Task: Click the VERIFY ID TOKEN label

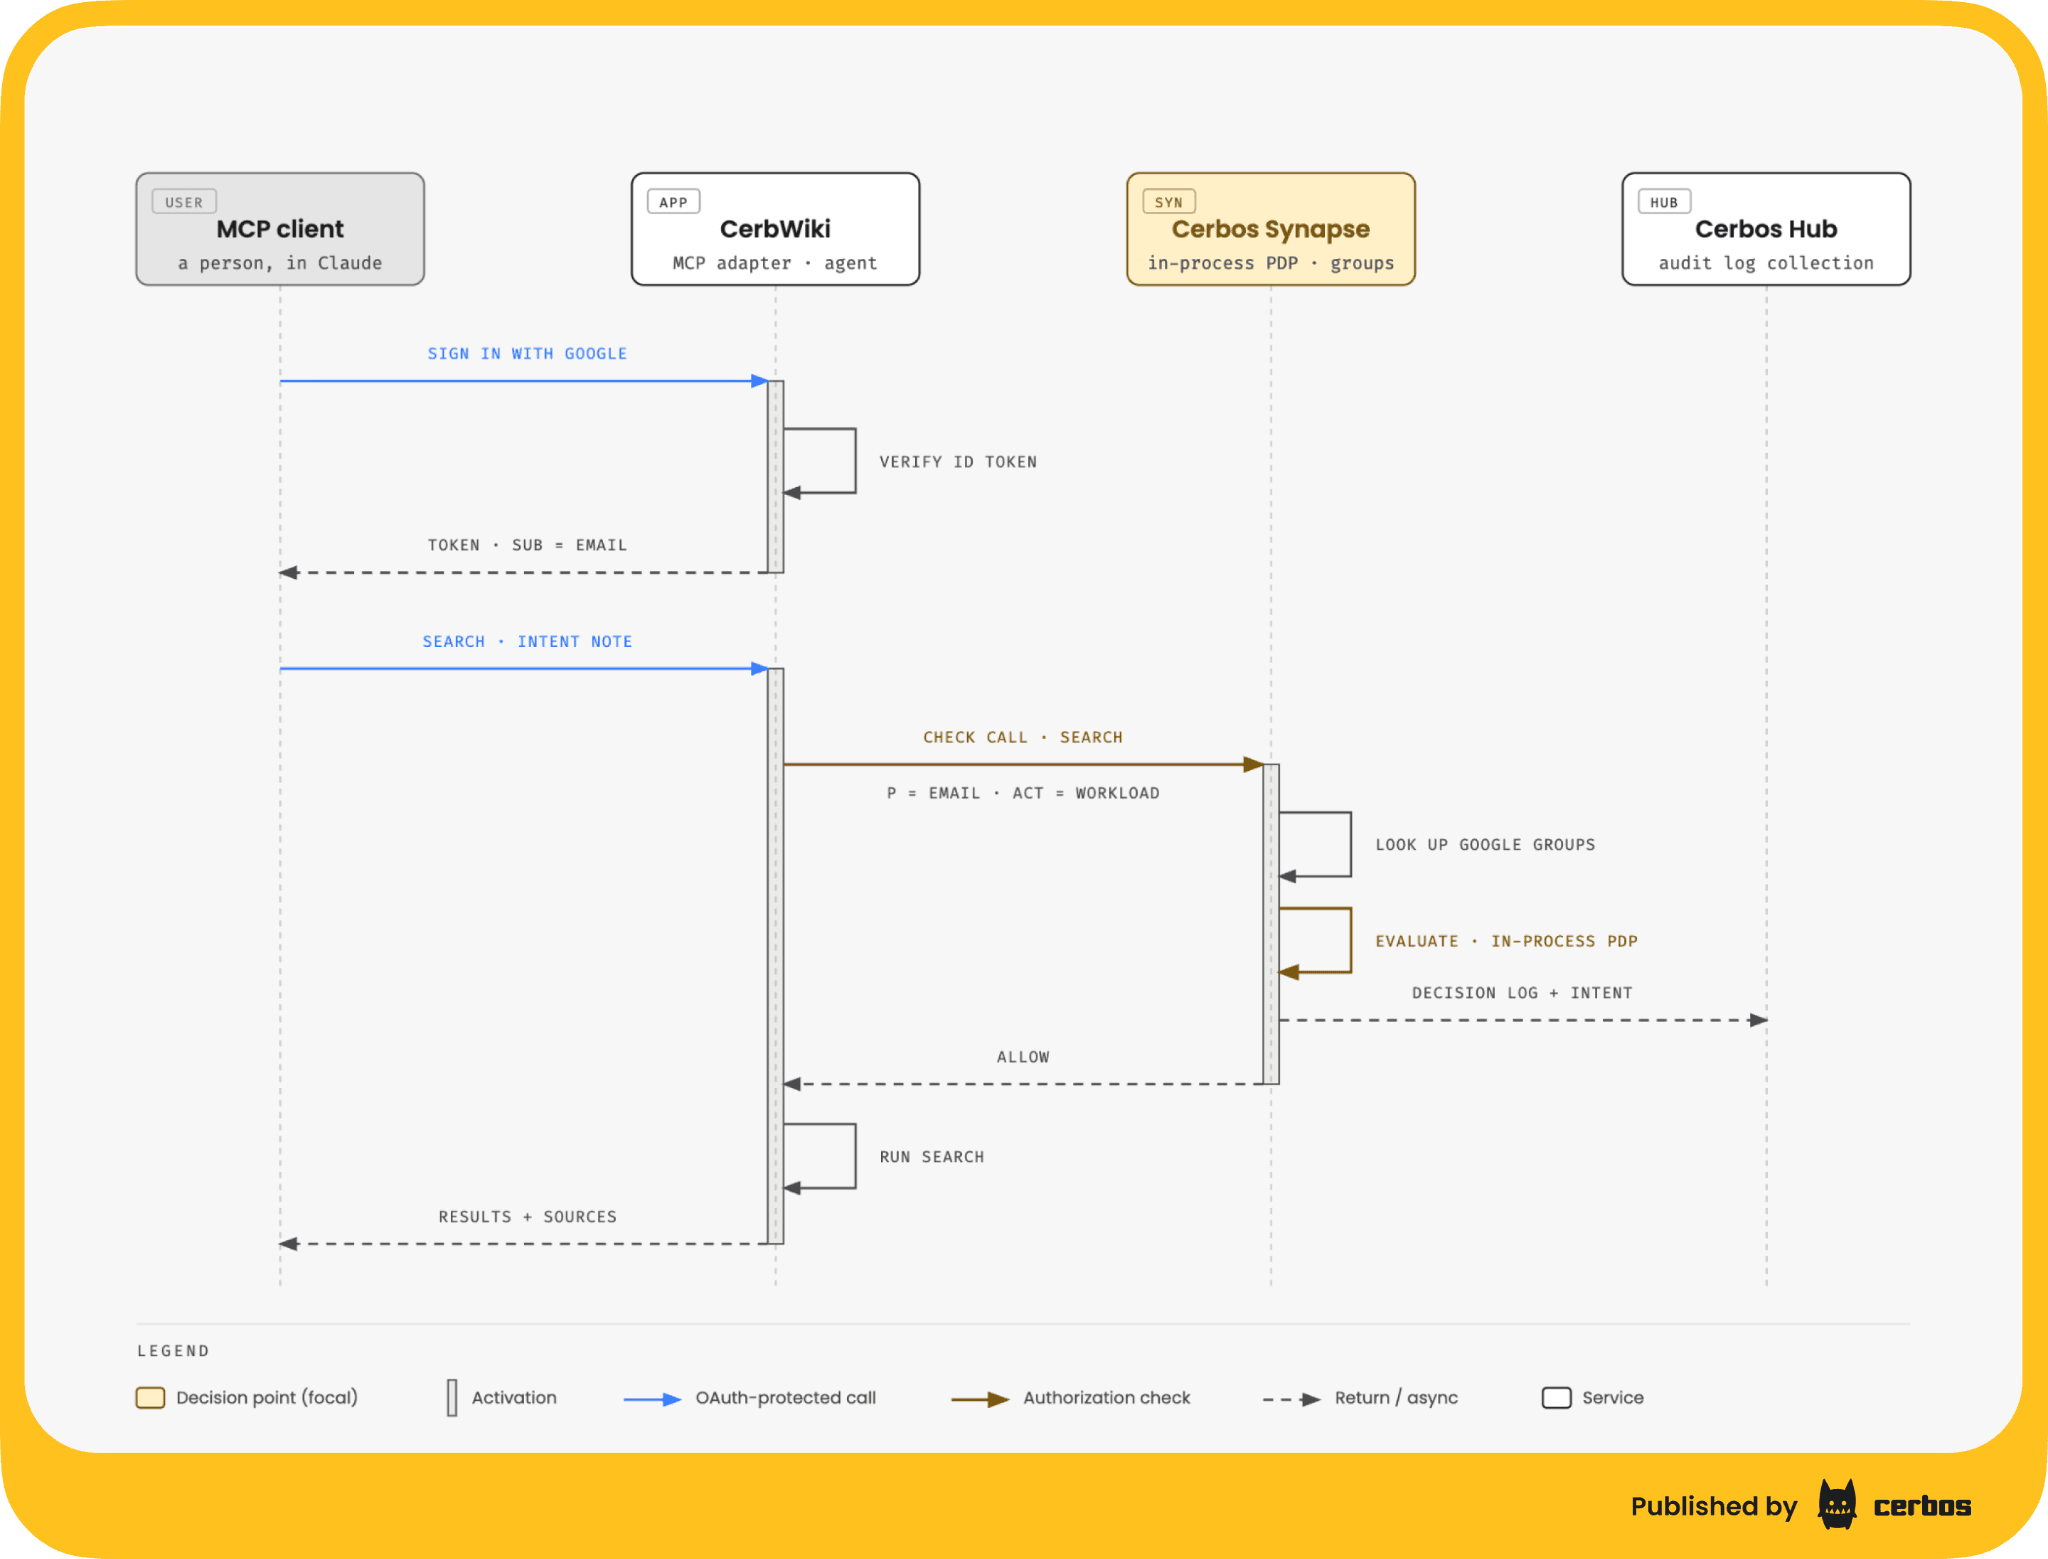Action: [958, 462]
